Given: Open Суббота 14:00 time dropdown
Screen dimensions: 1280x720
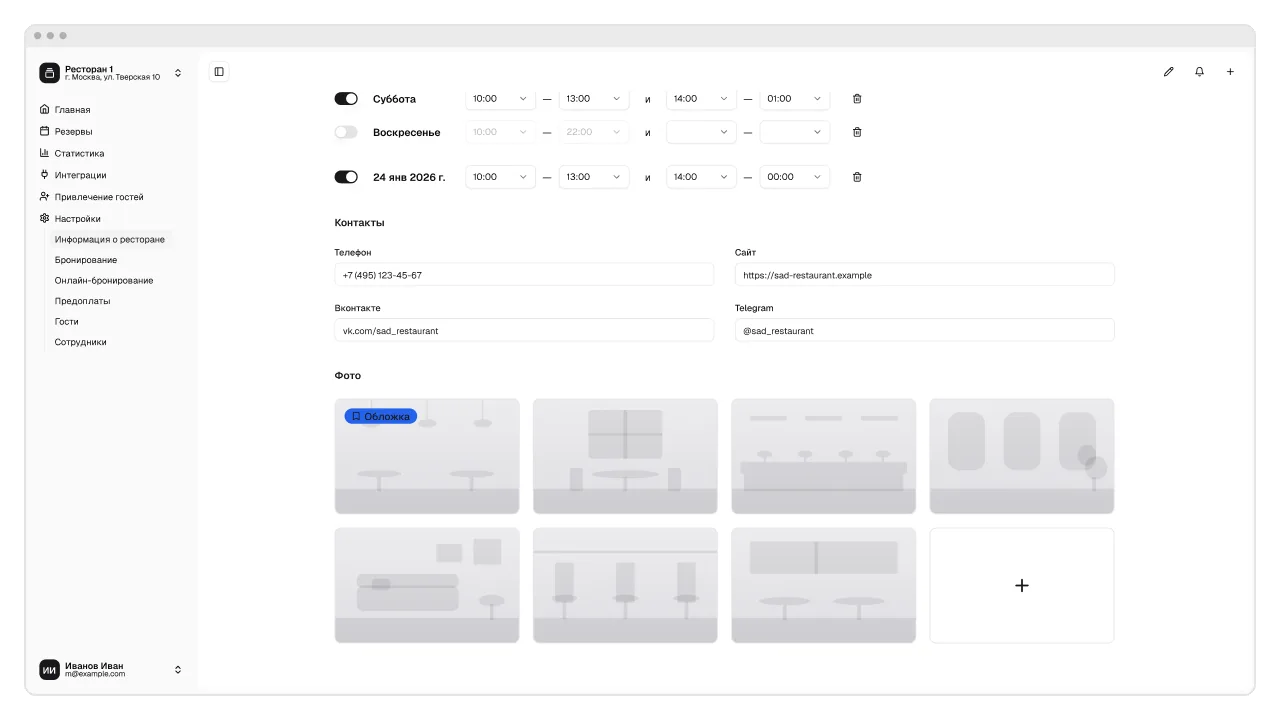Looking at the screenshot, I should [701, 99].
